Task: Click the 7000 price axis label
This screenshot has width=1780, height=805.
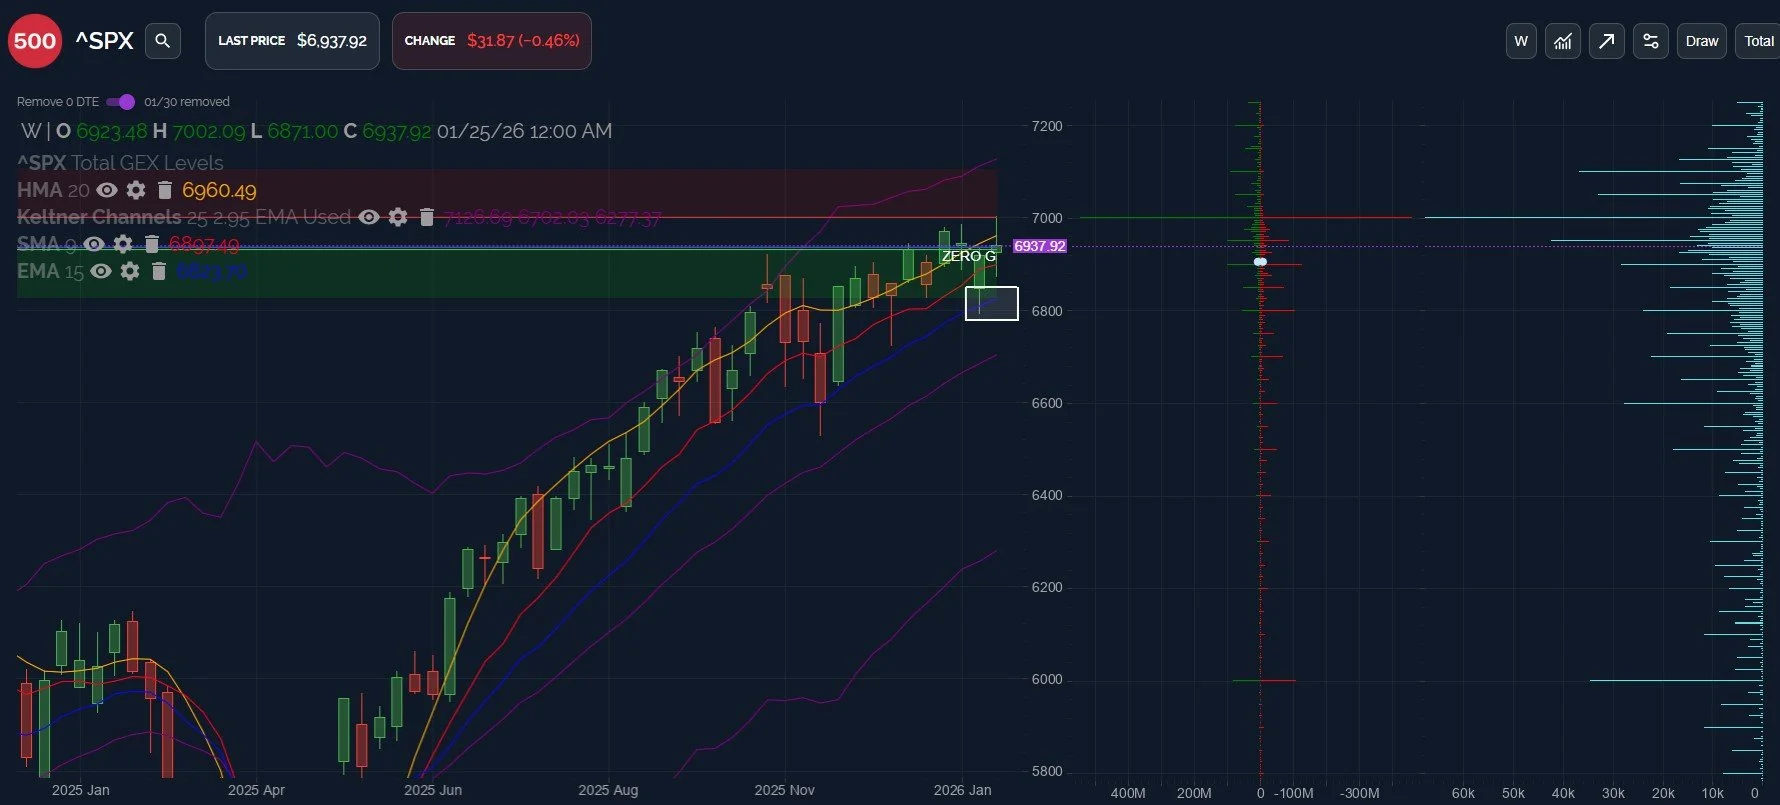Action: click(x=1047, y=218)
